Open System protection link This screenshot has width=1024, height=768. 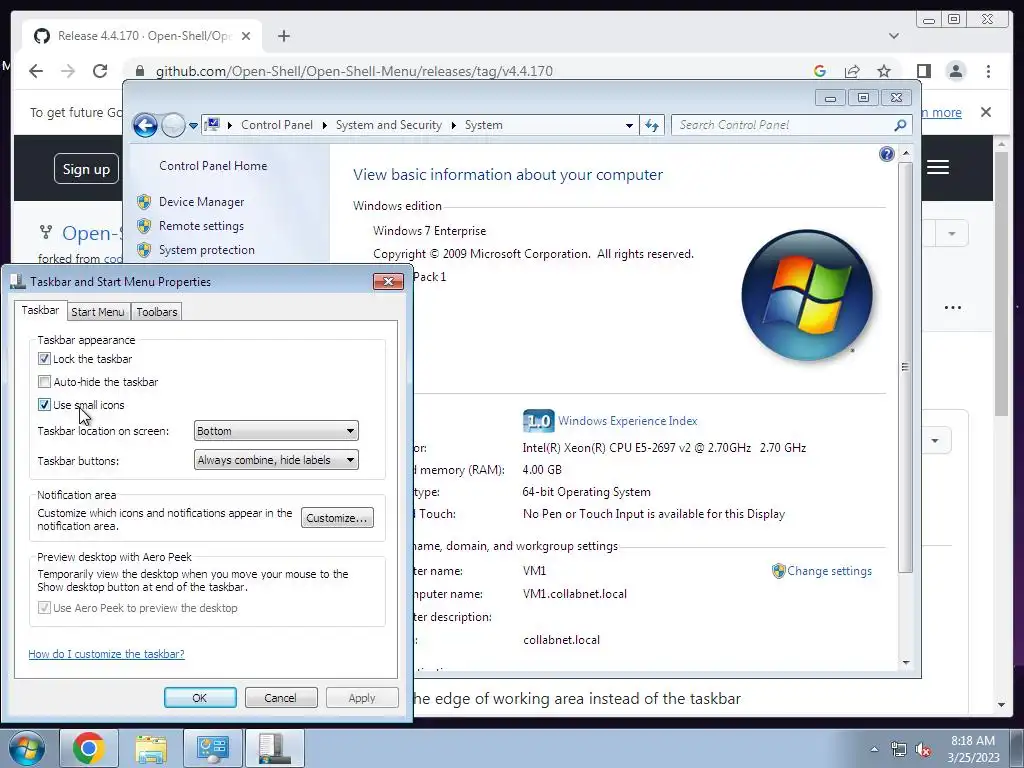click(206, 250)
